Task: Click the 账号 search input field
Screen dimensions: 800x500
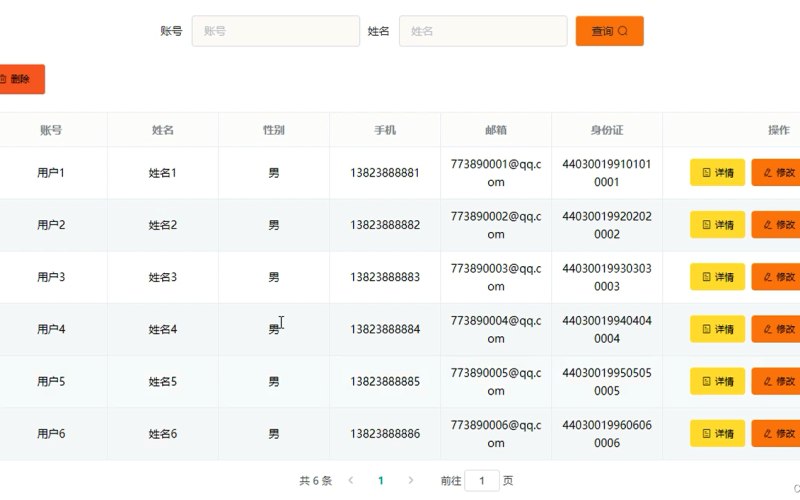Action: [x=276, y=31]
